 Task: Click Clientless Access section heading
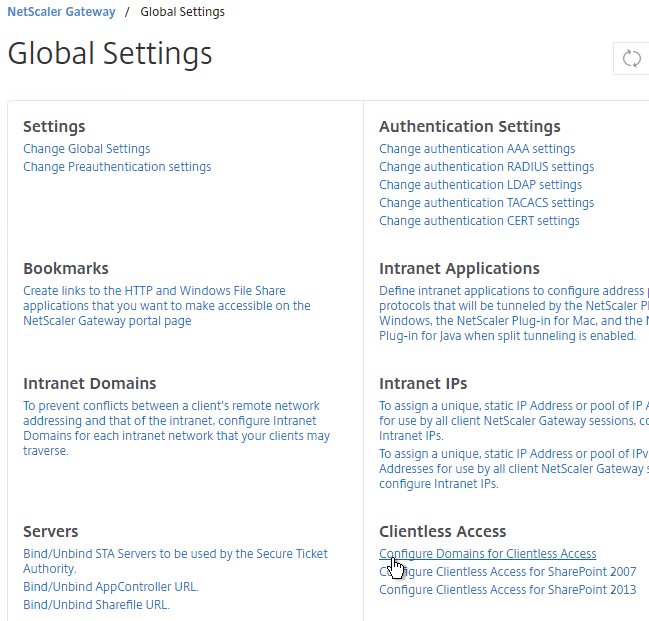pyautogui.click(x=442, y=531)
